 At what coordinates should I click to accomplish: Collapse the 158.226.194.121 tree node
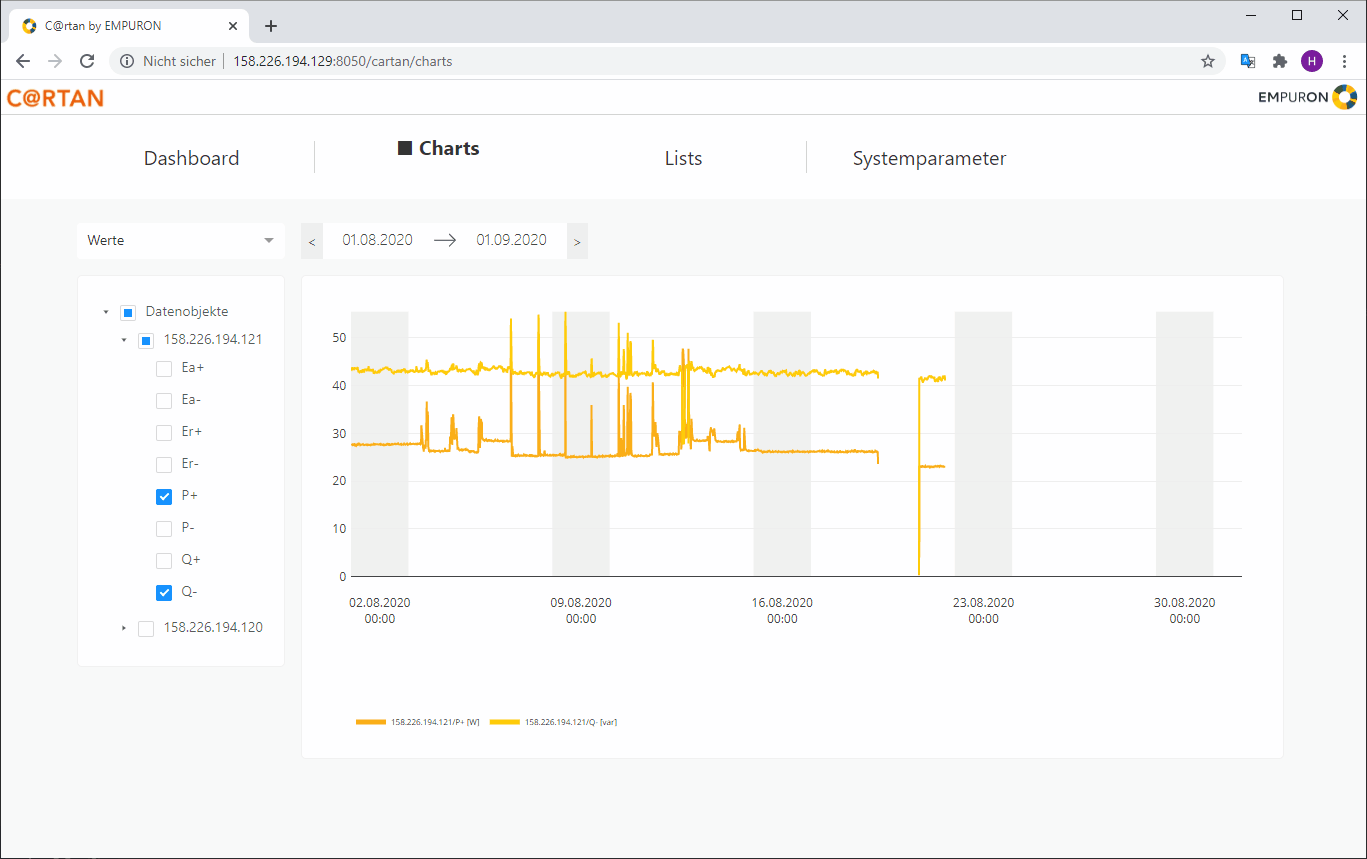click(x=124, y=340)
